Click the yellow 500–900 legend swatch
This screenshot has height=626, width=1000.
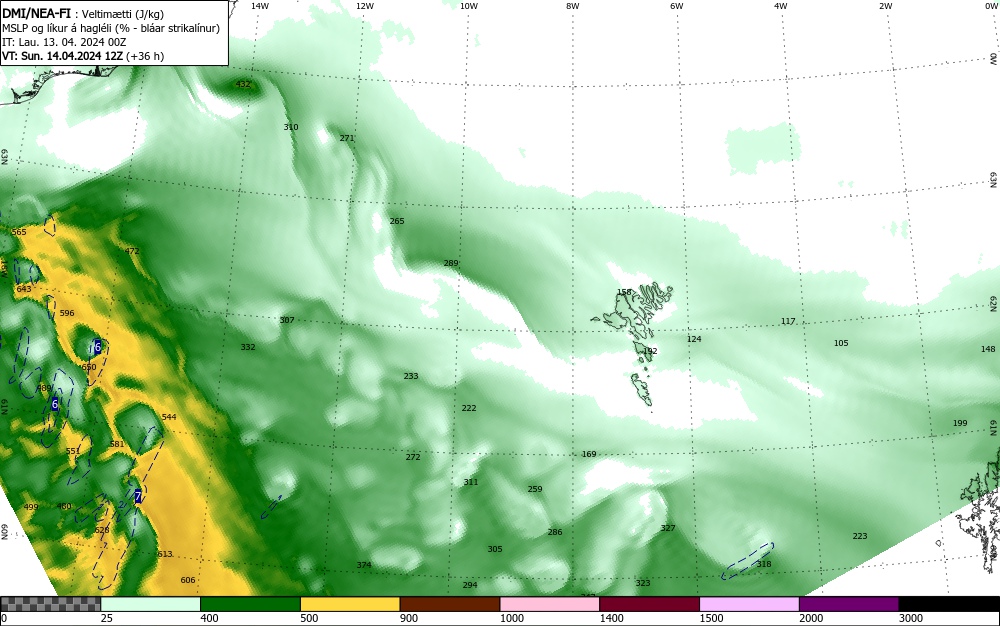tap(350, 604)
